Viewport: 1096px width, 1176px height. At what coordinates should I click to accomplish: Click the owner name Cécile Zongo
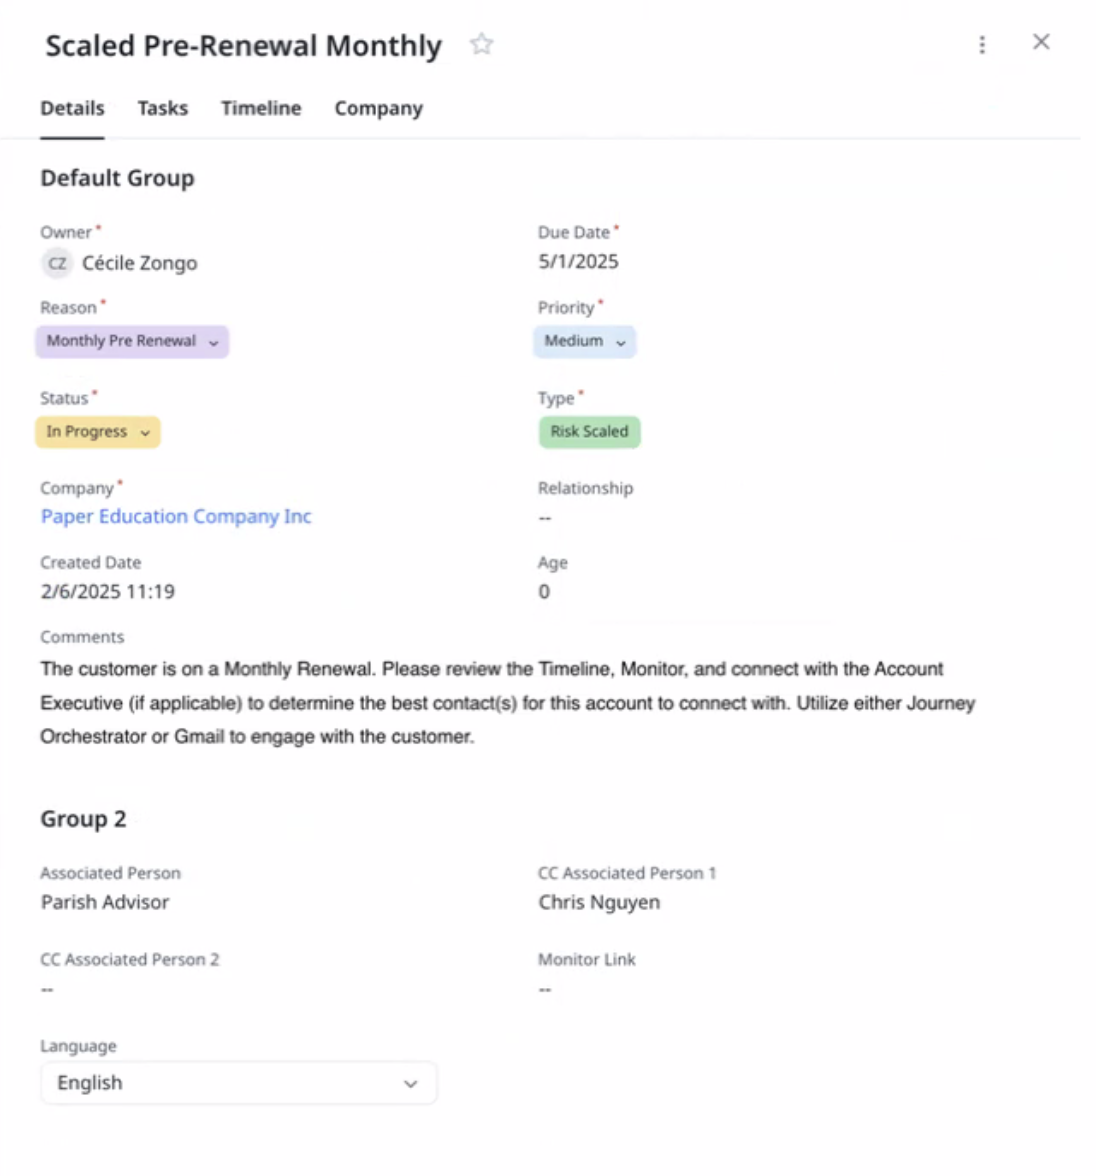(139, 263)
